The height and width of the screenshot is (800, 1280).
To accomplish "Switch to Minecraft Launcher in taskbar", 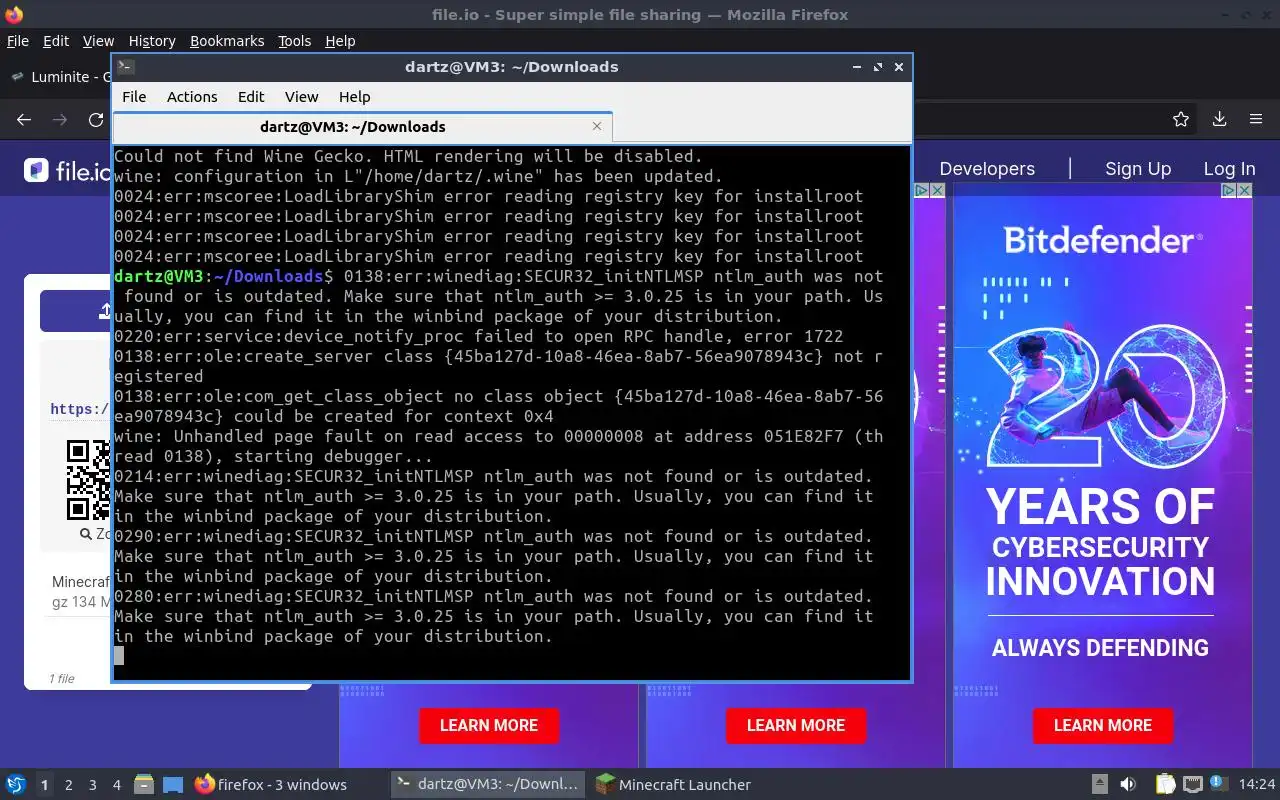I will (x=673, y=785).
